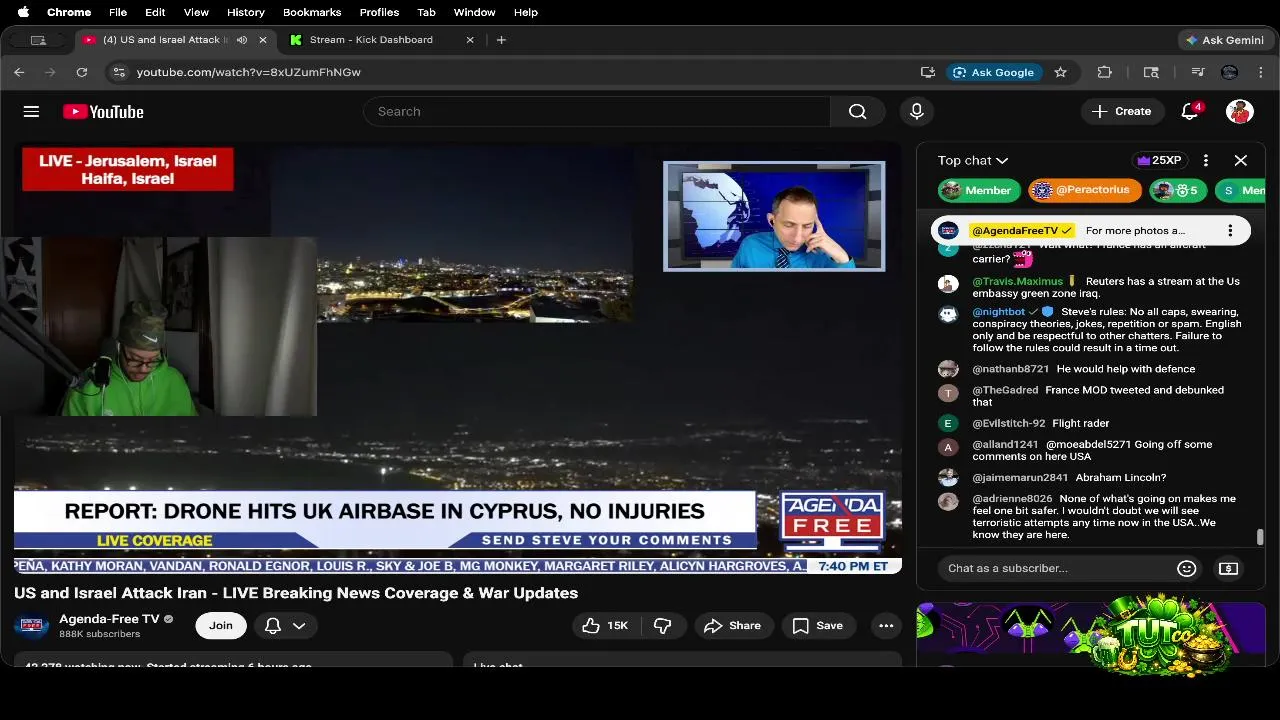Click Create button
1280x720 pixels.
(1122, 111)
